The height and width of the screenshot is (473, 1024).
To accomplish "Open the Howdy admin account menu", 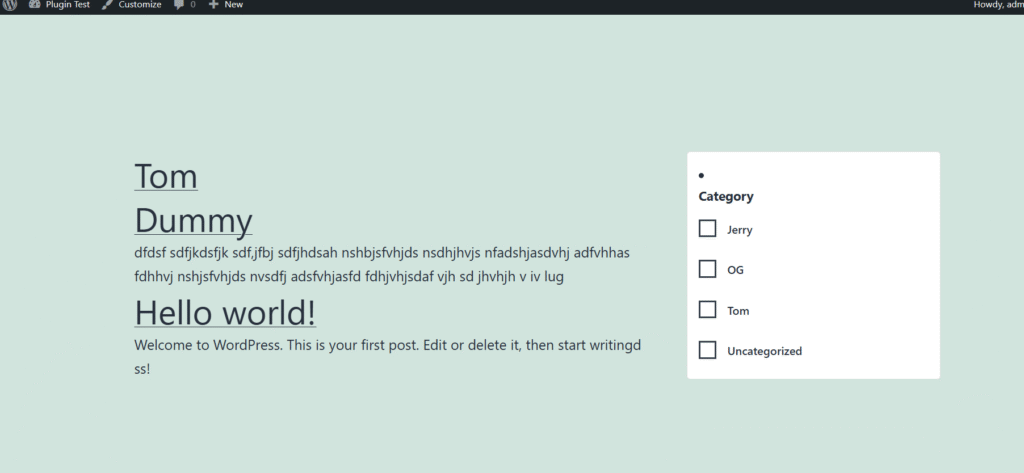I will pos(998,5).
